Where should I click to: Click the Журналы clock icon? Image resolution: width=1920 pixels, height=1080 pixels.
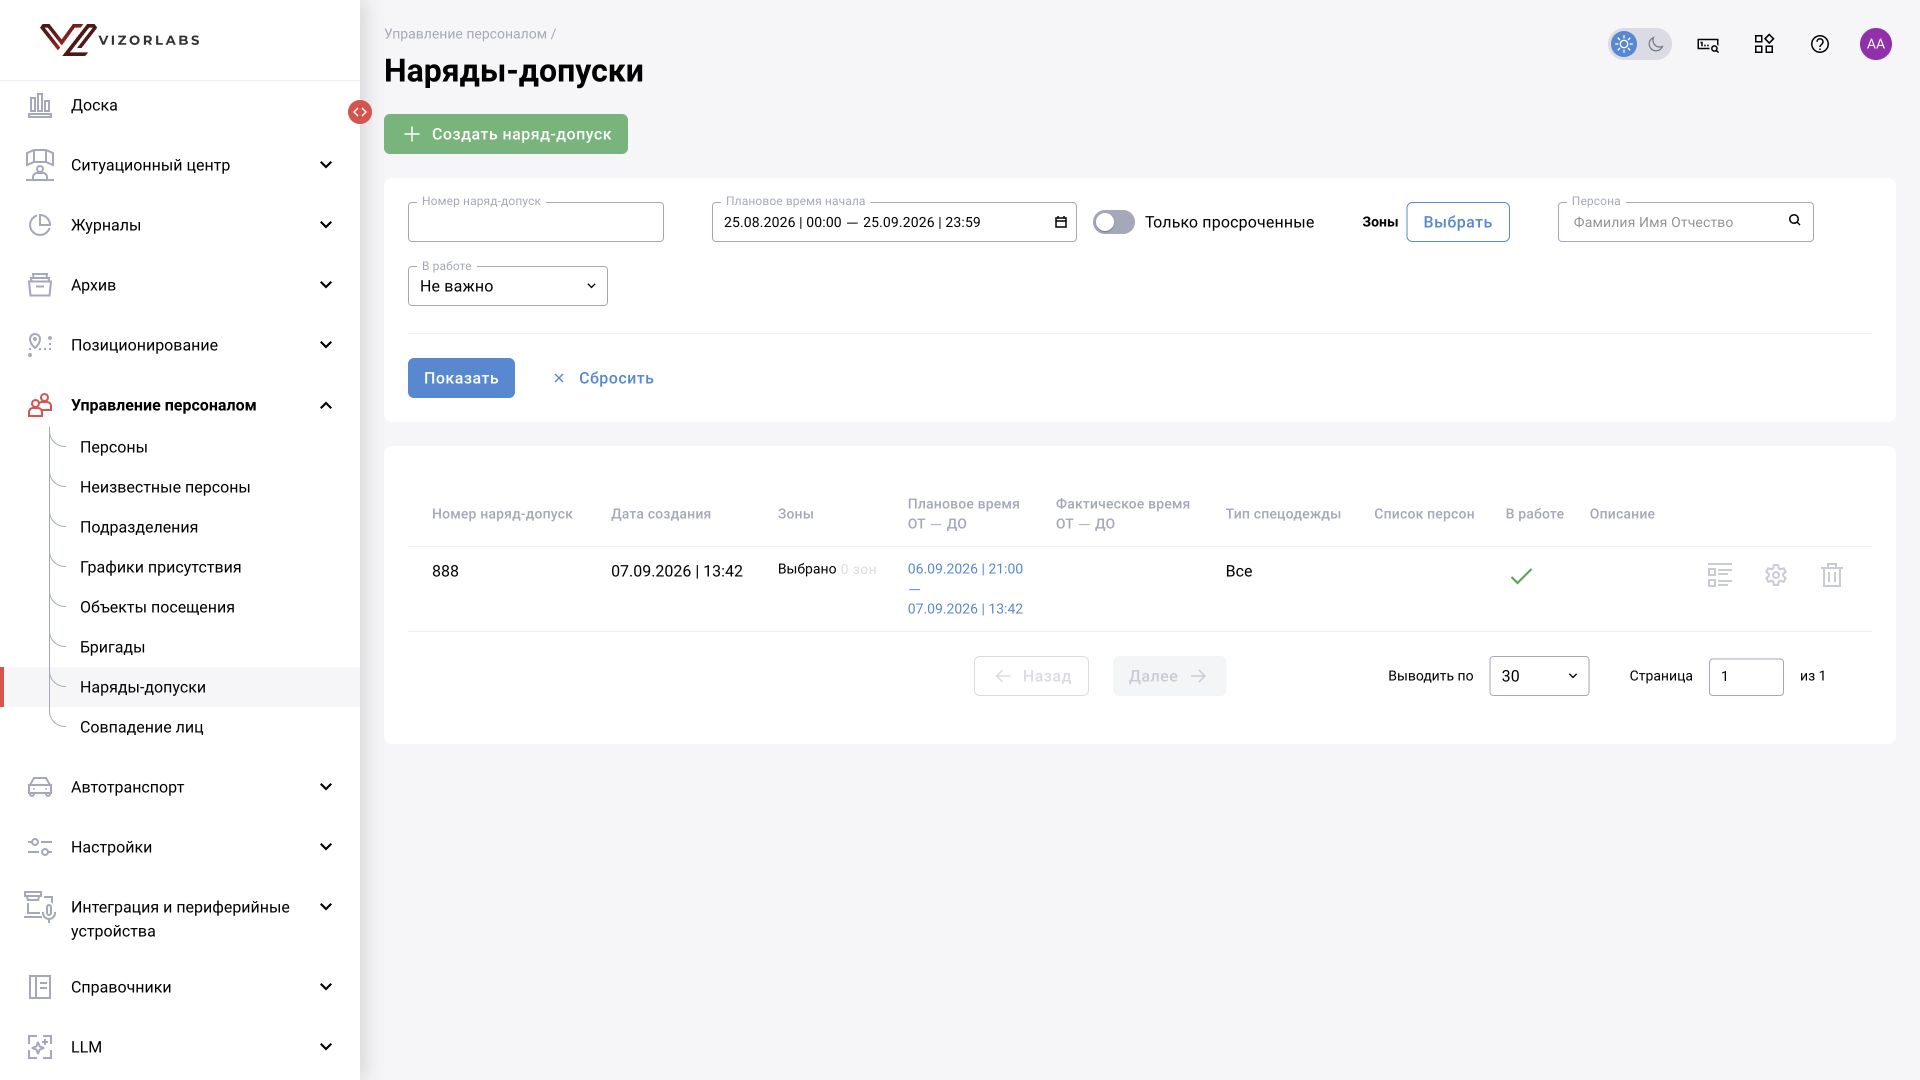pyautogui.click(x=40, y=225)
